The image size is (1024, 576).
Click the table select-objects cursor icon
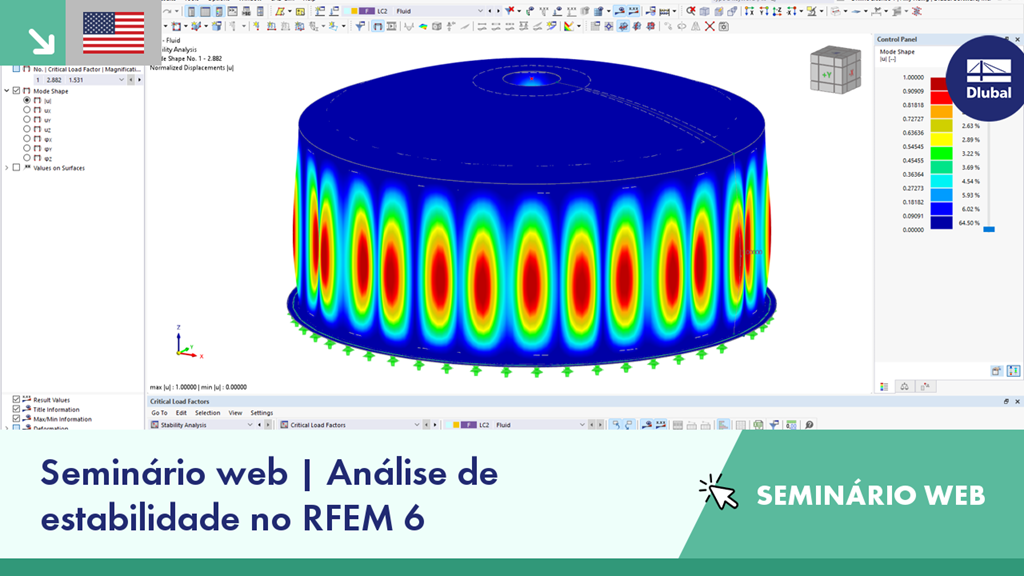(616, 424)
